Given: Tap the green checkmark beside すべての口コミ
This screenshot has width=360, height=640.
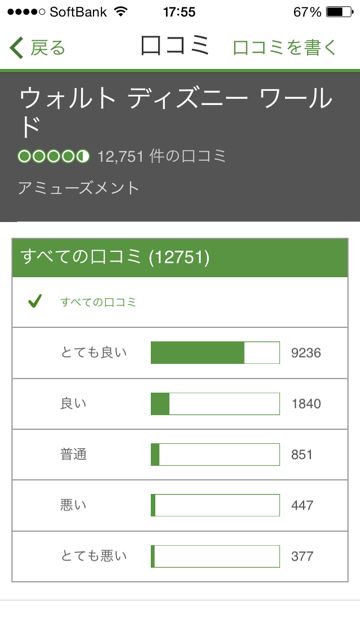Looking at the screenshot, I should pyautogui.click(x=35, y=302).
